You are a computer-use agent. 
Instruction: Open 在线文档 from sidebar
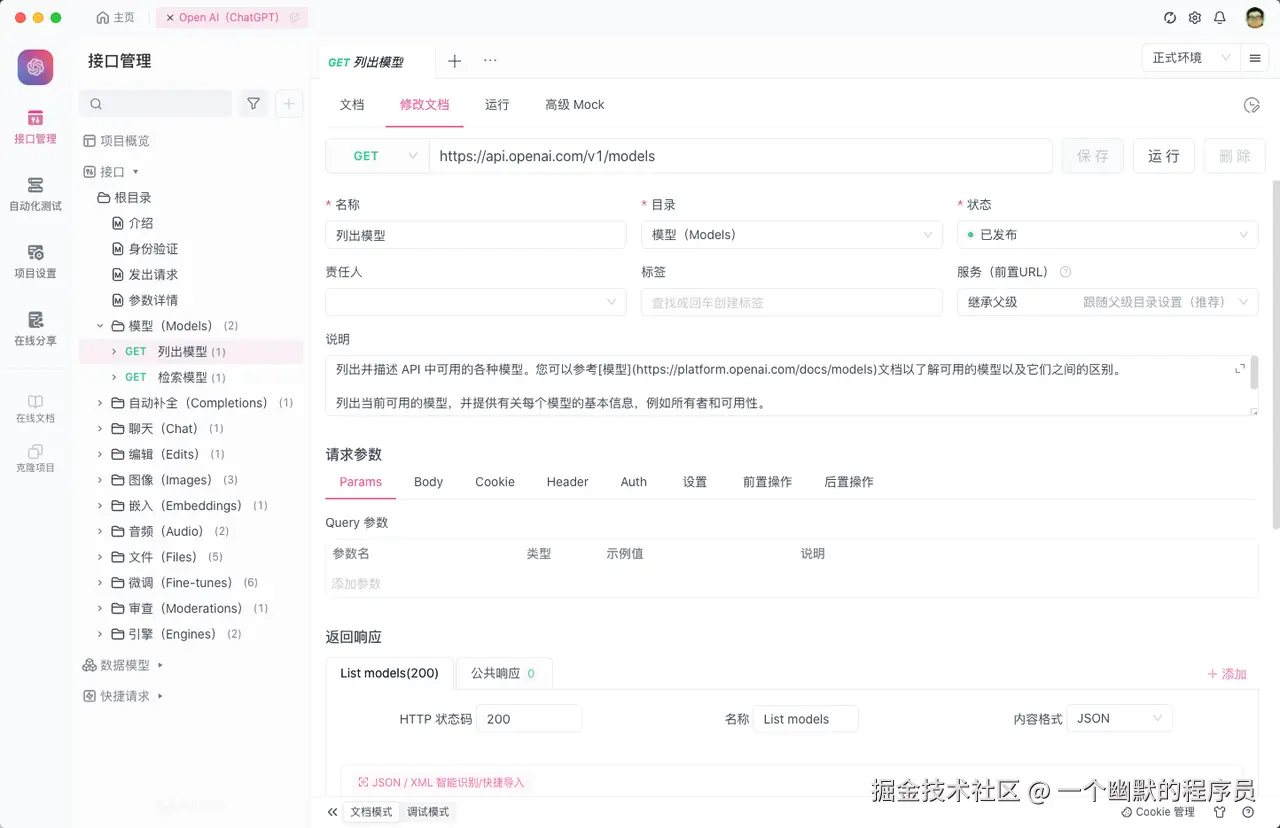[x=35, y=409]
